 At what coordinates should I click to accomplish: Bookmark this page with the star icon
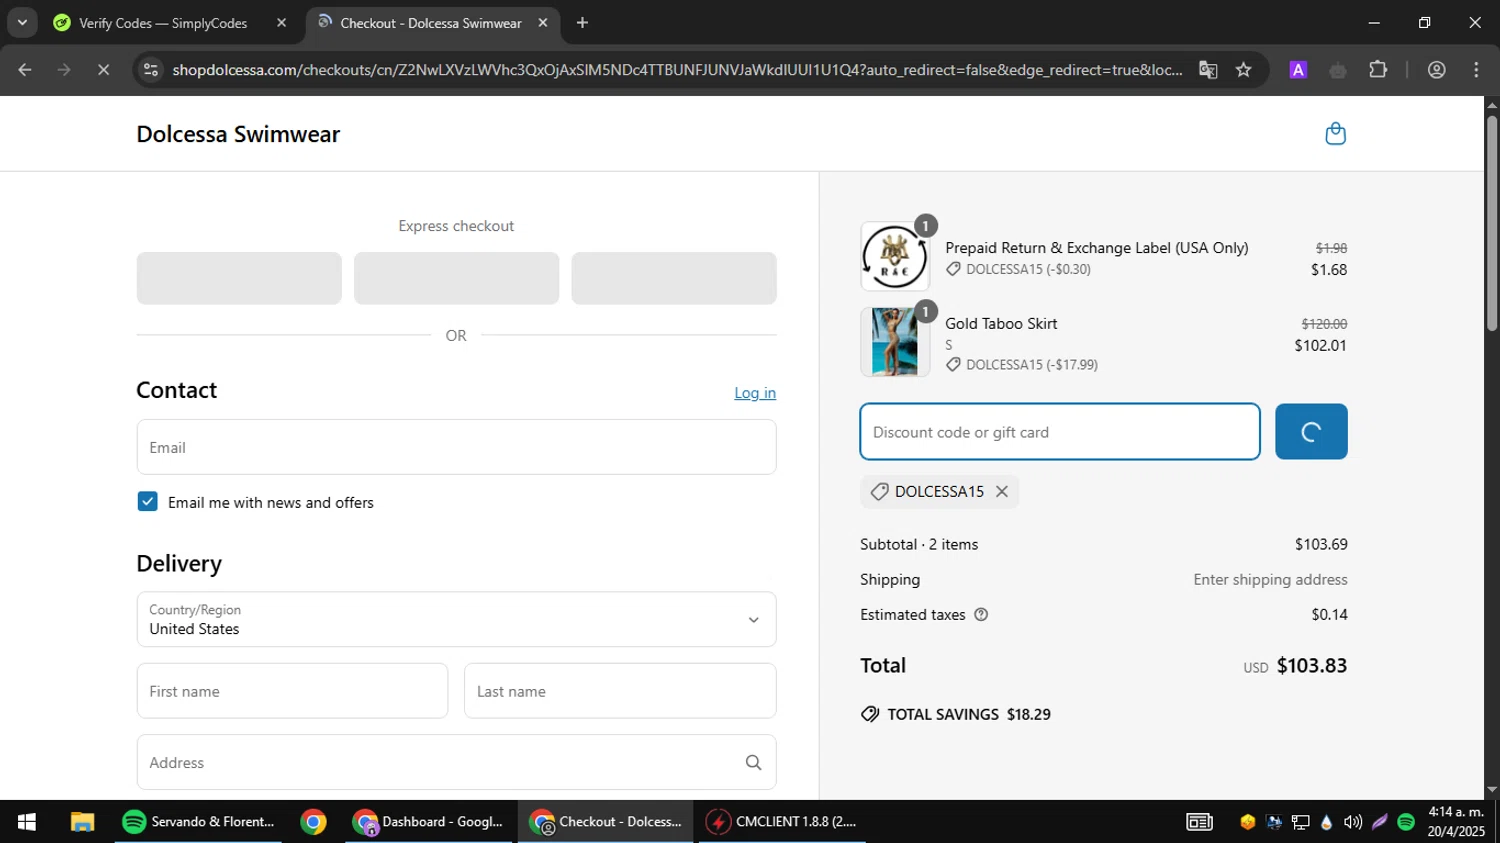(x=1243, y=70)
